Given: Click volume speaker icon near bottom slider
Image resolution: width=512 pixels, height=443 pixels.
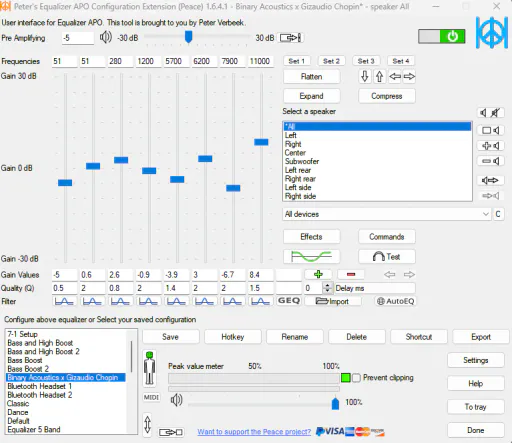Looking at the screenshot, I should click(x=176, y=400).
